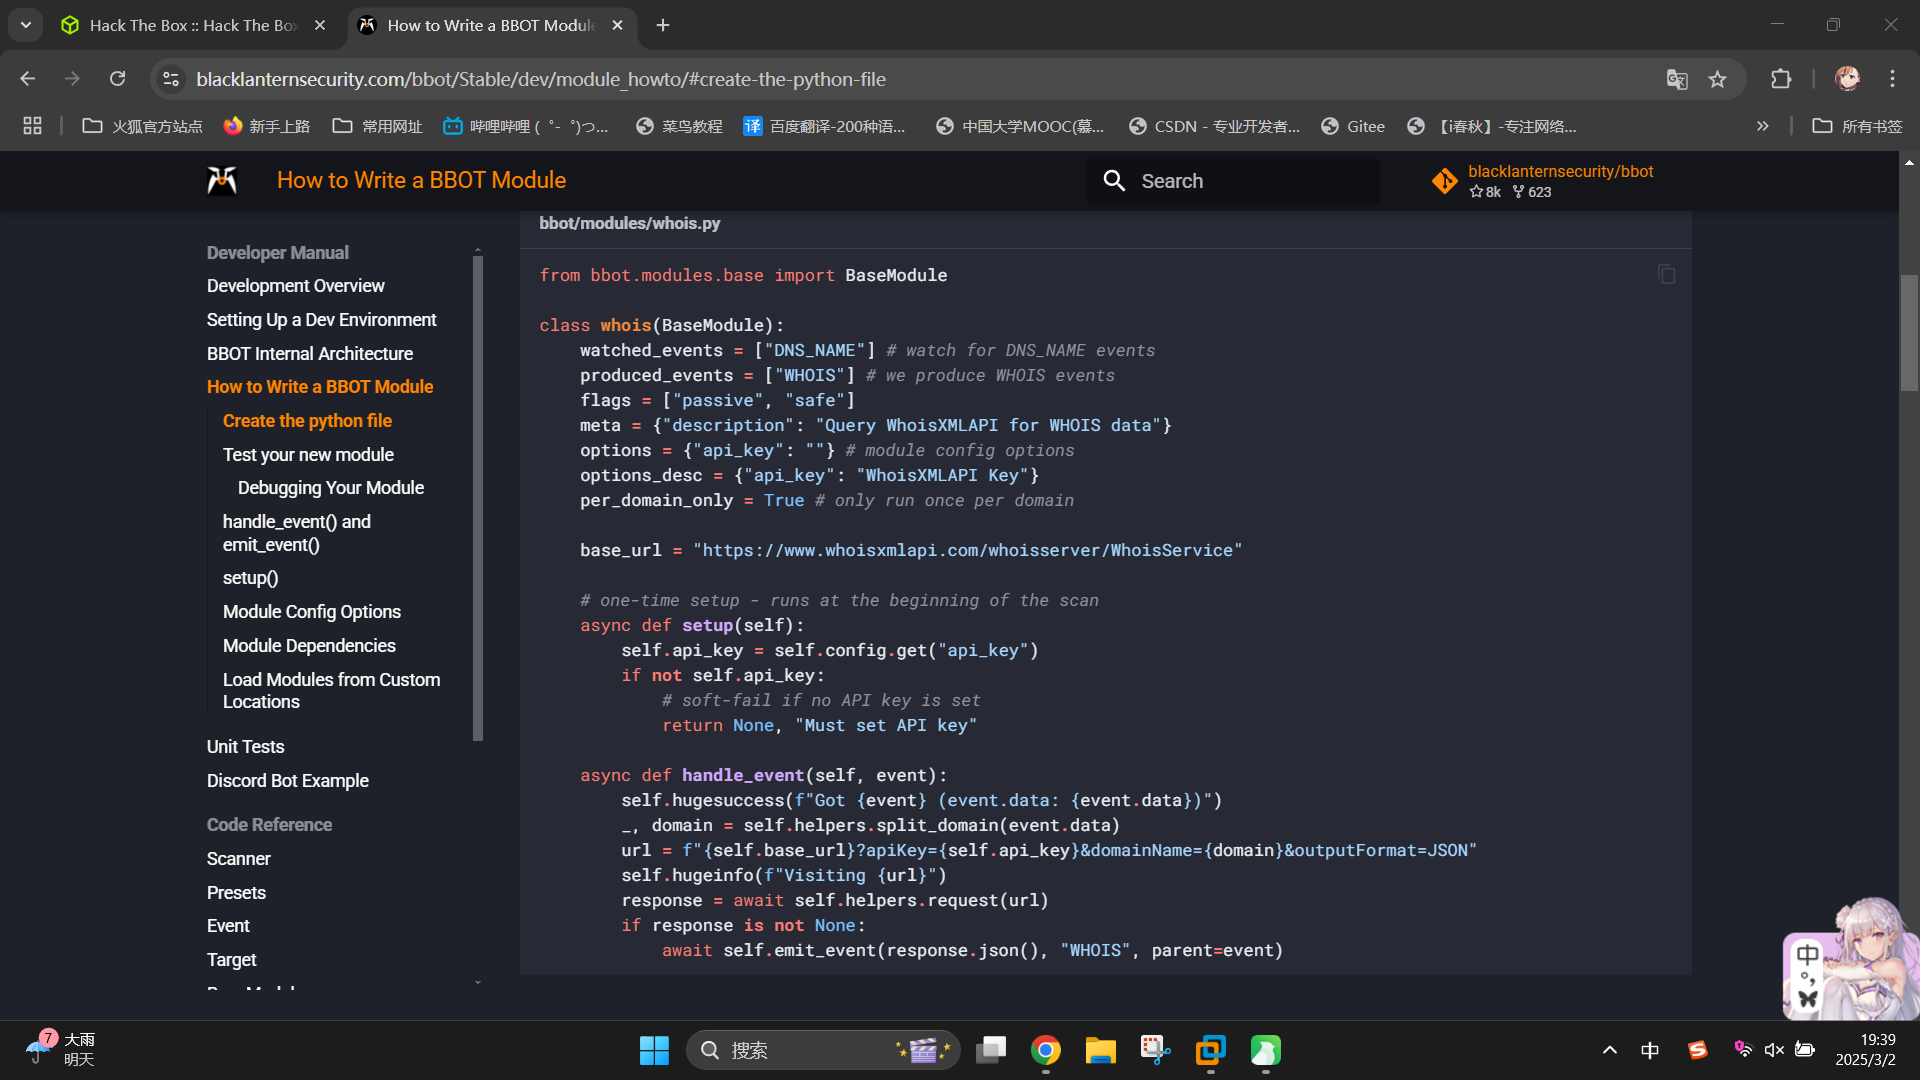This screenshot has width=1920, height=1080.
Task: Open Scanner code reference
Action: 238,859
